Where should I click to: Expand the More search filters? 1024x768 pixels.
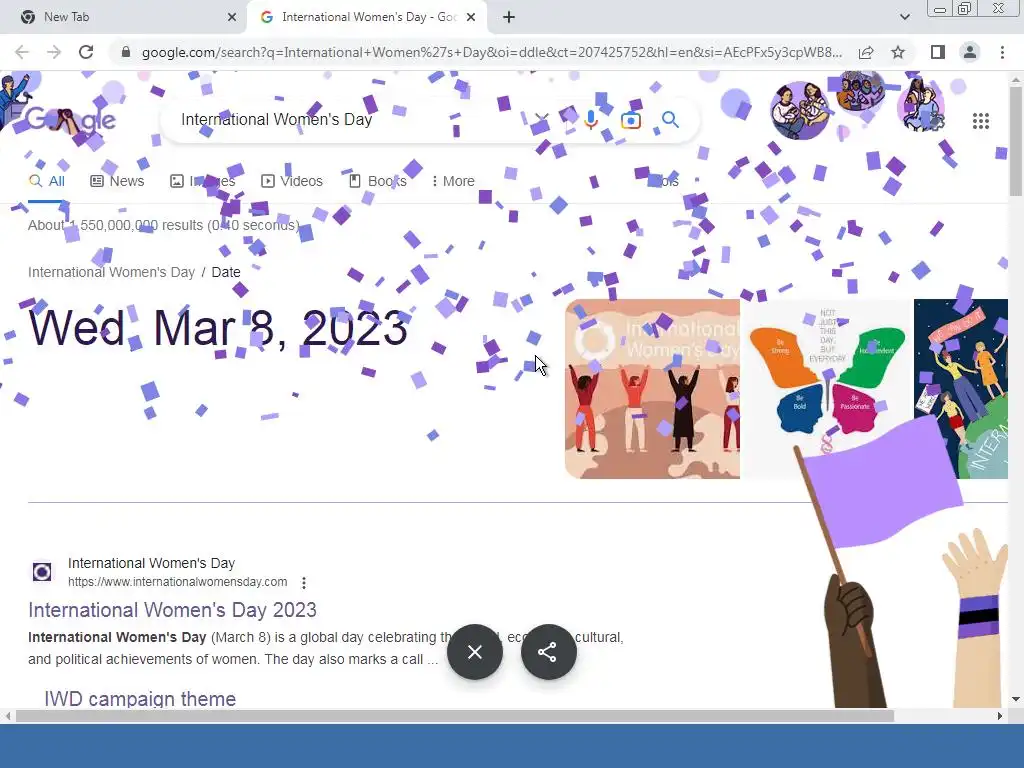pyautogui.click(x=453, y=182)
